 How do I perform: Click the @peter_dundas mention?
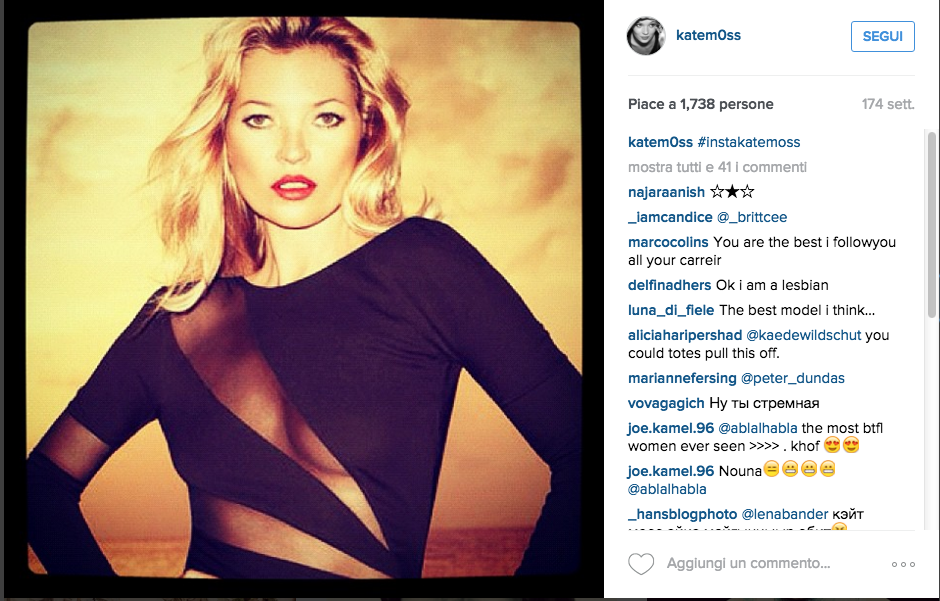pyautogui.click(x=793, y=378)
